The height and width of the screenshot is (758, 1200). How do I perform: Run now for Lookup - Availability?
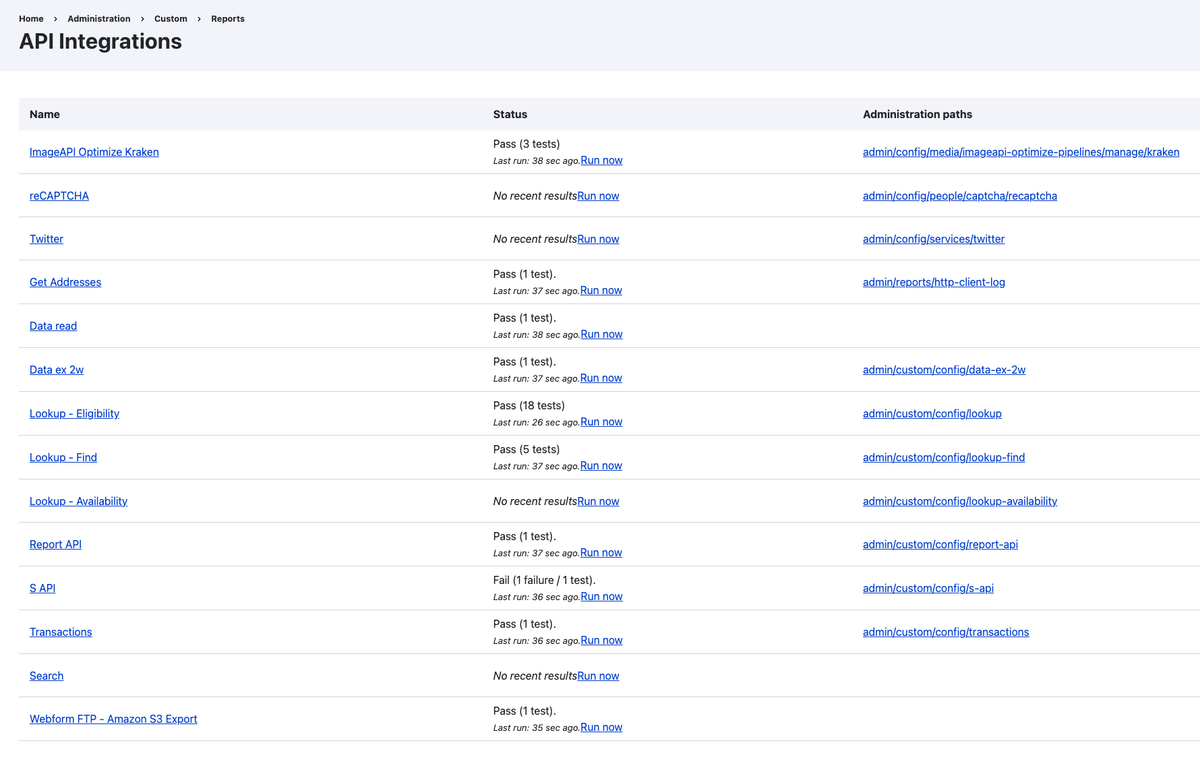click(x=598, y=501)
